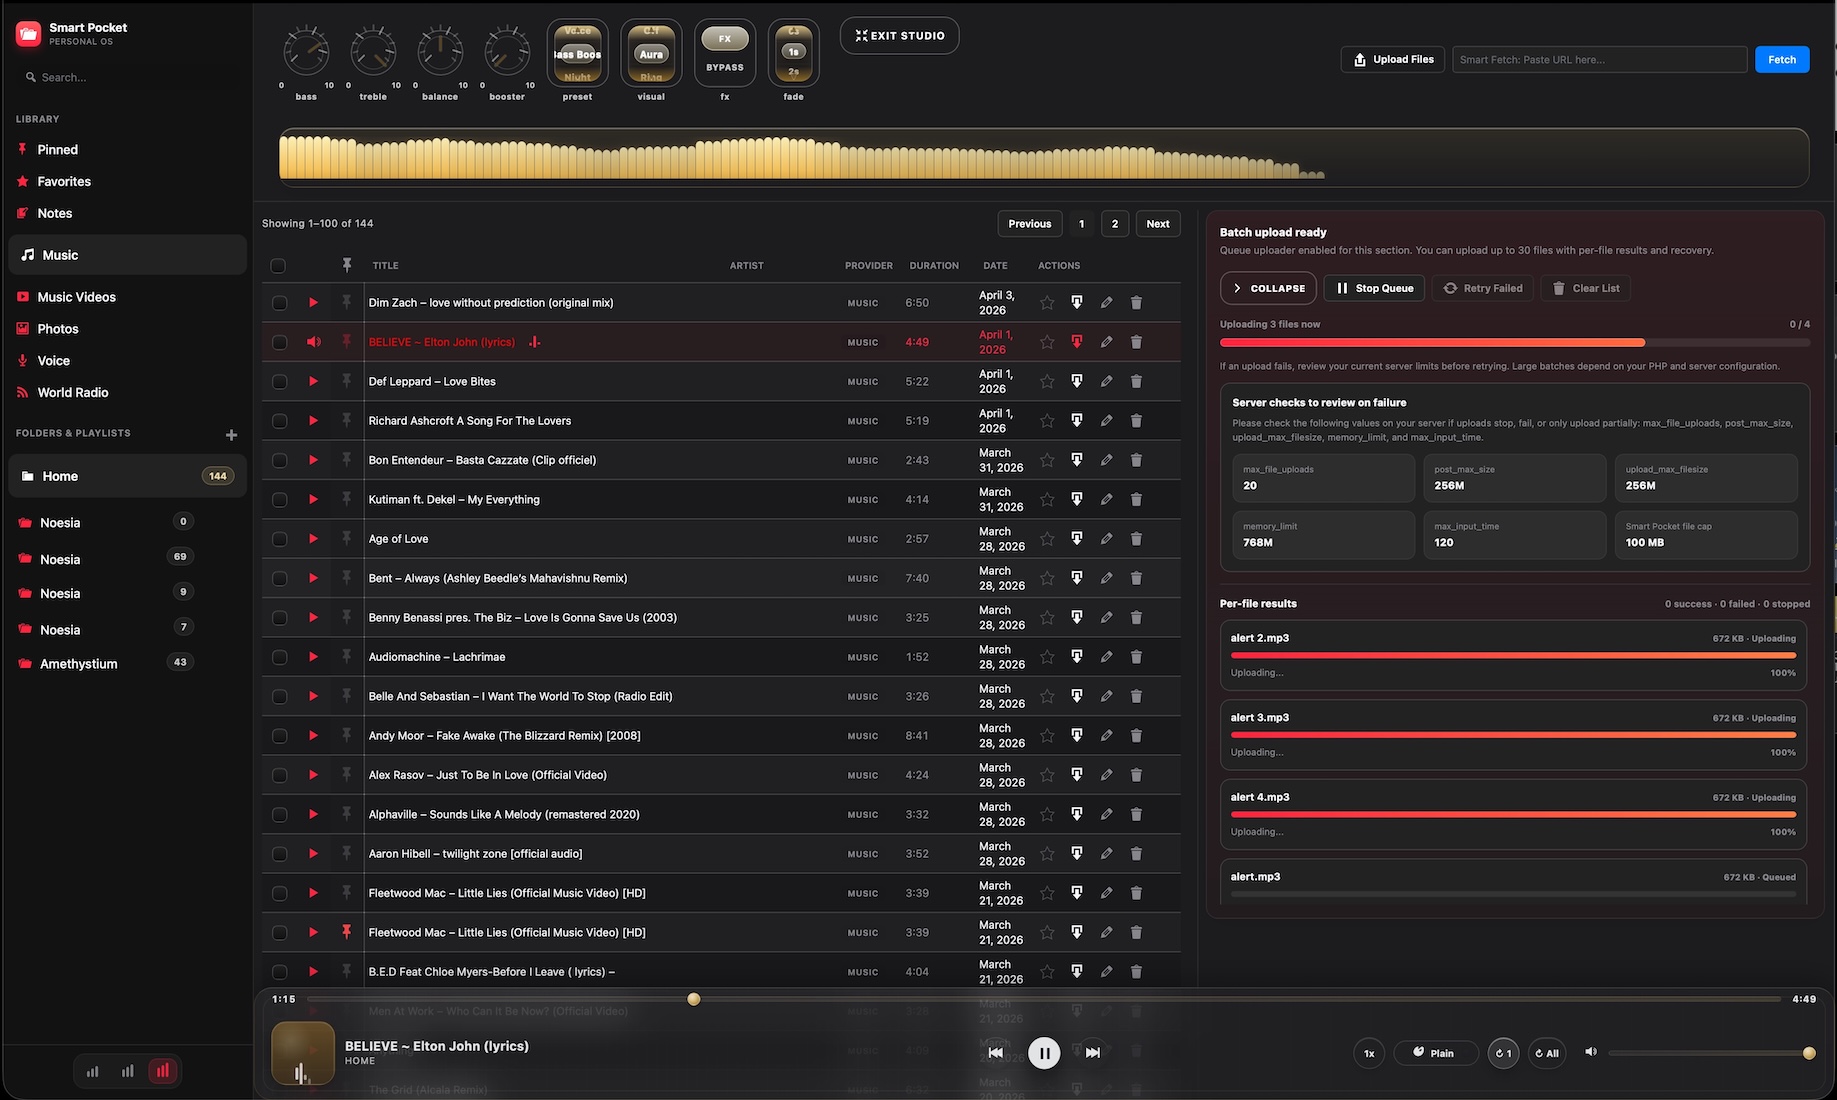Click the playback progress seek bar handle
1837x1100 pixels.
[x=694, y=999]
